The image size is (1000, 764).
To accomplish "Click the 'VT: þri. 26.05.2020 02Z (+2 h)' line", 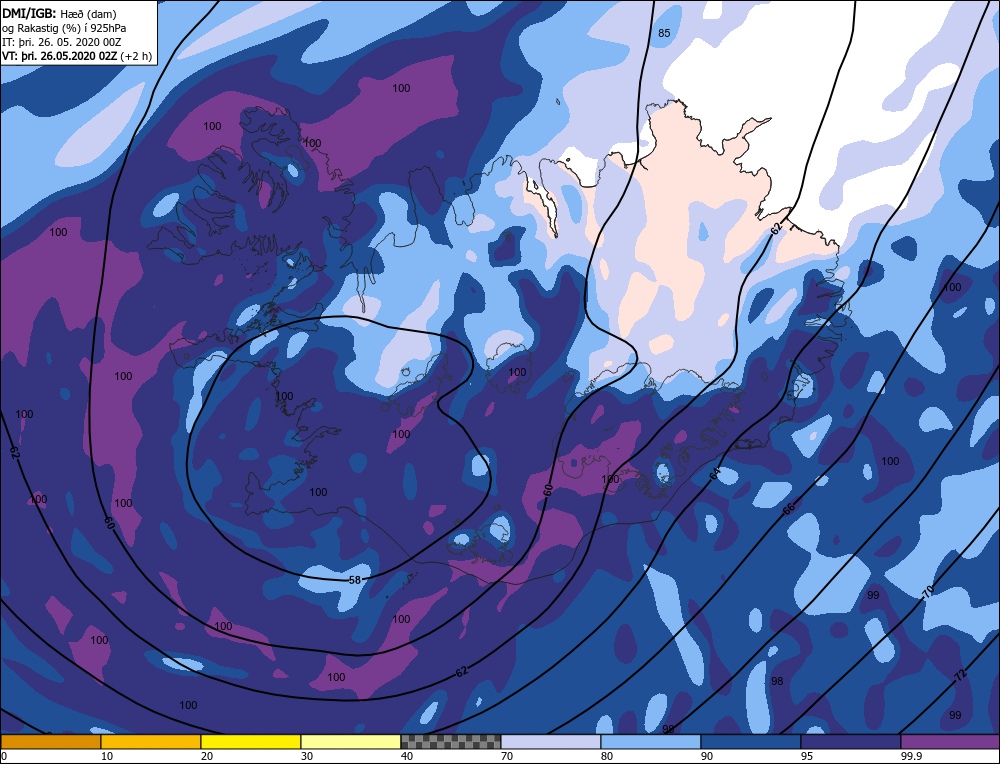I will (x=77, y=56).
